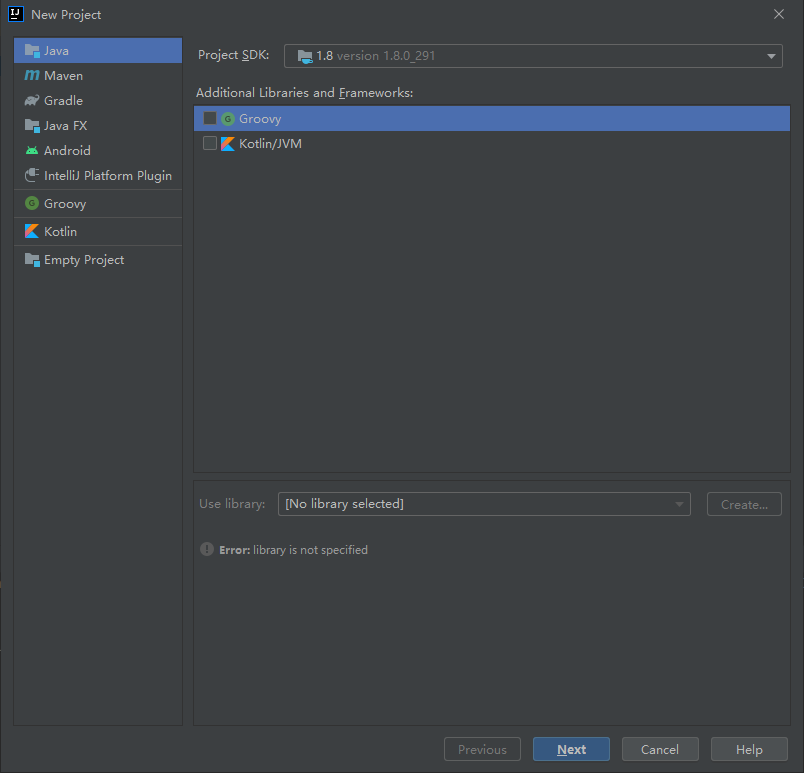
Task: Click the Kotlin logo icon in the sidebar
Action: [x=32, y=231]
